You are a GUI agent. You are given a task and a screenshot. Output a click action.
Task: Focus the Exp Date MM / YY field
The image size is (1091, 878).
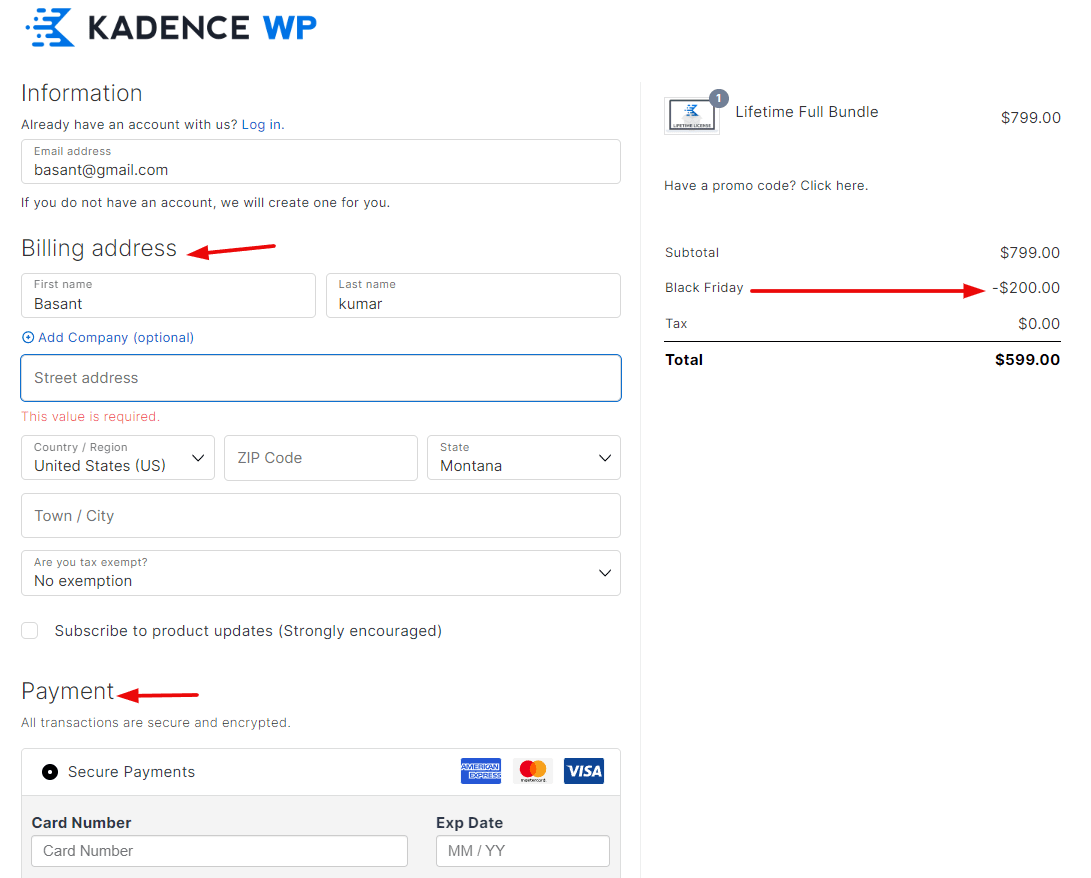(522, 851)
